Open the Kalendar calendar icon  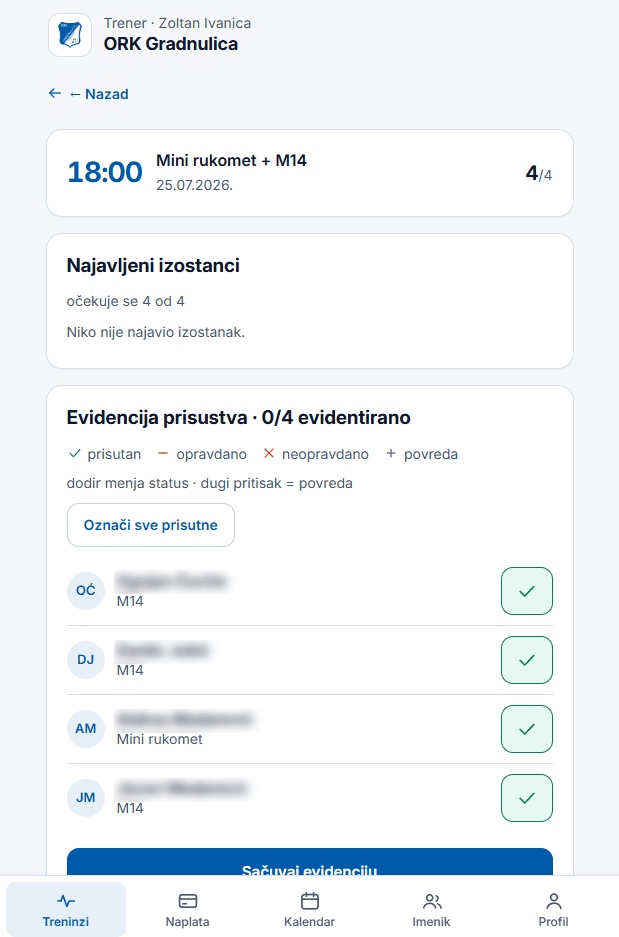pyautogui.click(x=310, y=901)
